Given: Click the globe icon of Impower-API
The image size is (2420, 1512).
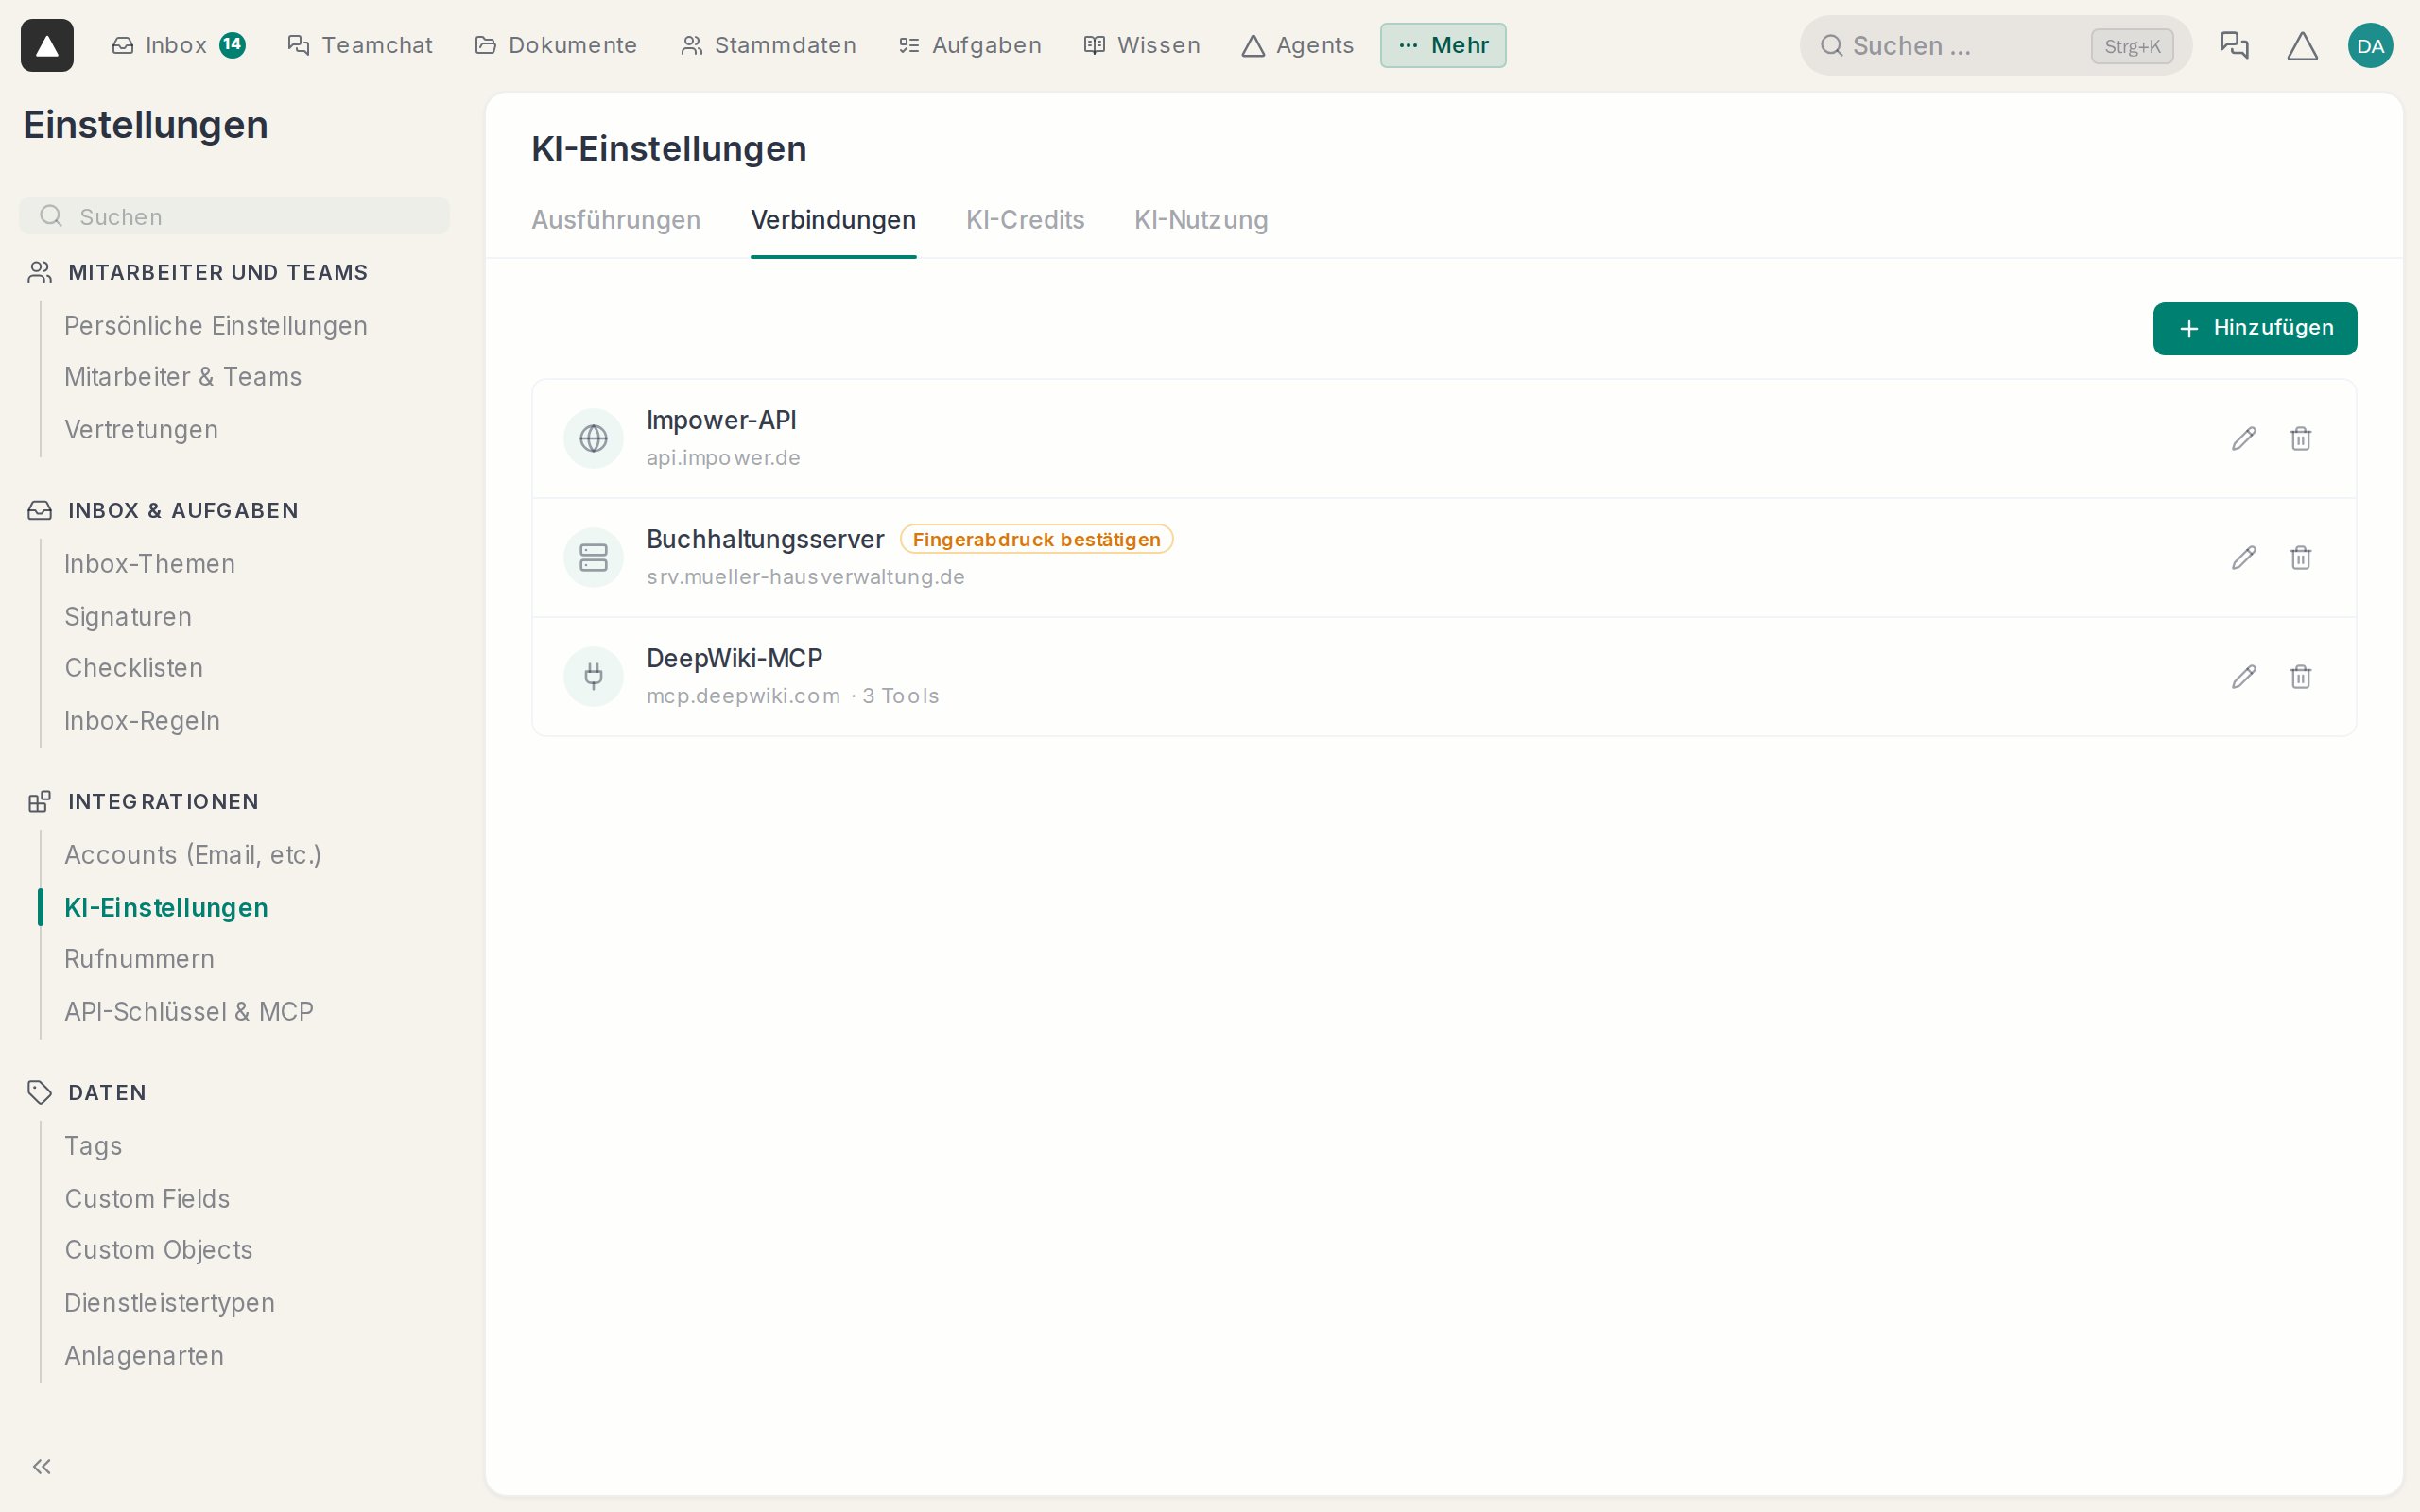Looking at the screenshot, I should [x=593, y=438].
